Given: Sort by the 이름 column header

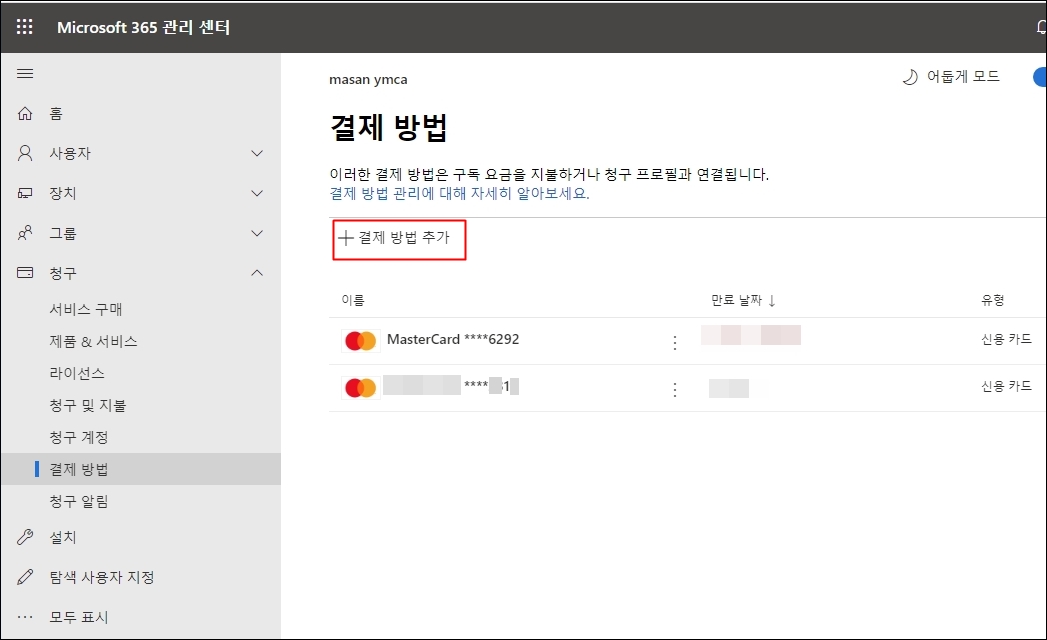Looking at the screenshot, I should pyautogui.click(x=353, y=301).
